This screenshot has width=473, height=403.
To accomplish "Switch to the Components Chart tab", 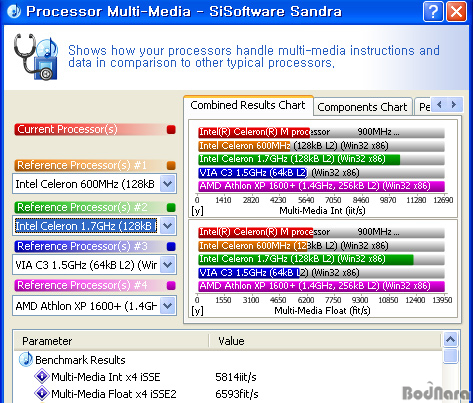I will (x=362, y=107).
